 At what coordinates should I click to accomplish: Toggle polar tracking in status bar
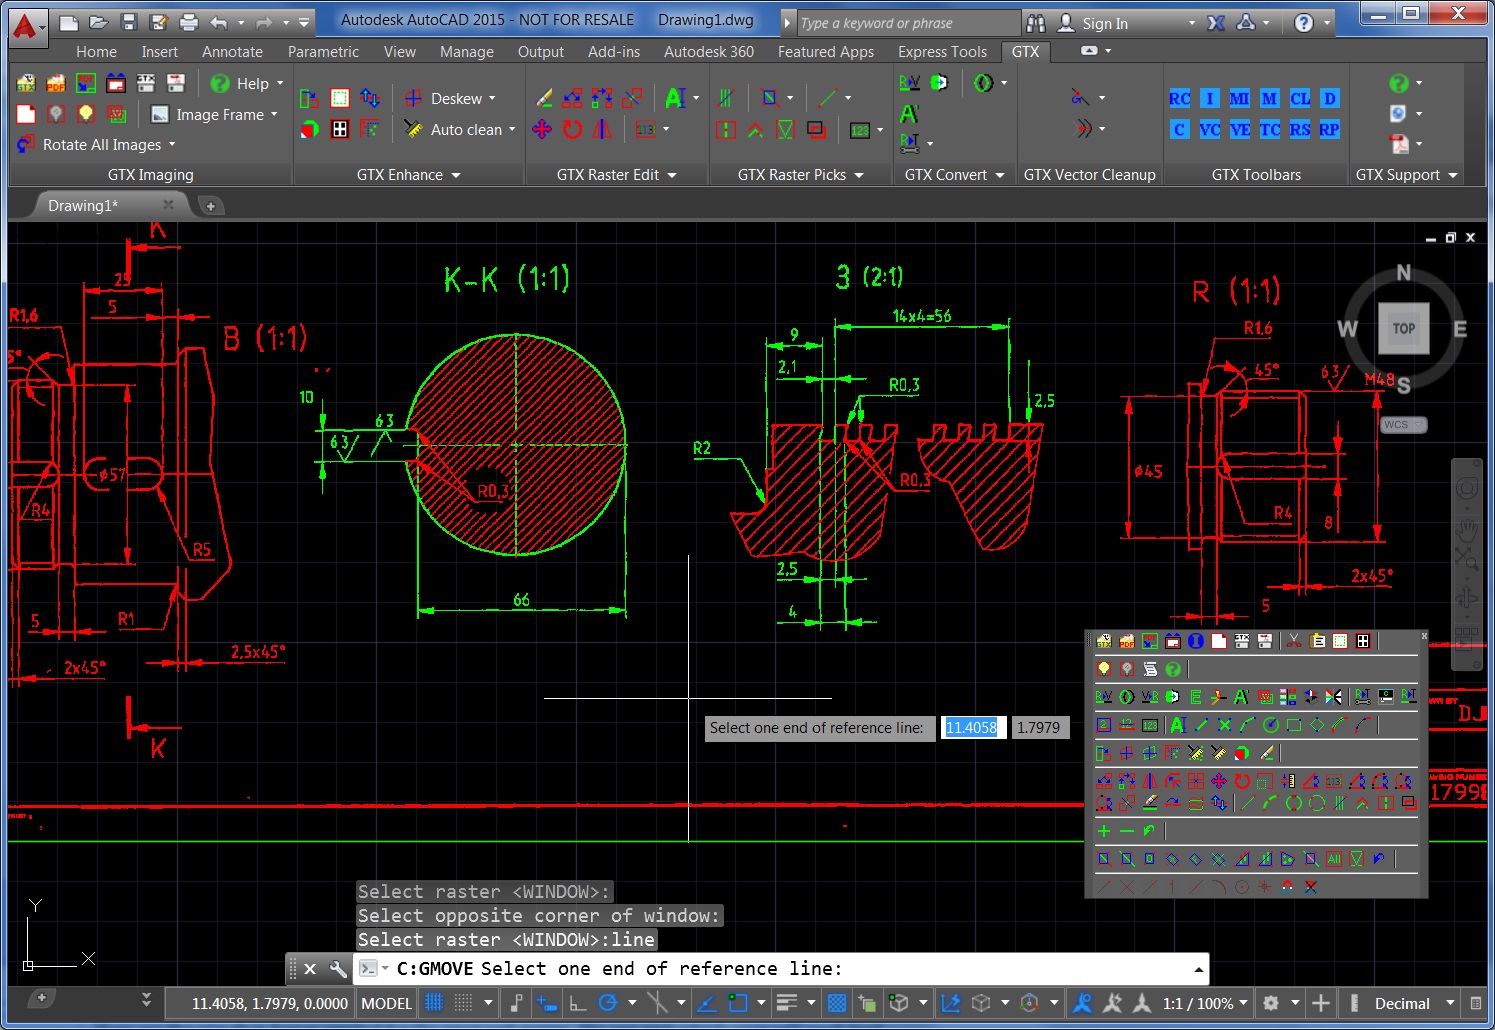[608, 1003]
